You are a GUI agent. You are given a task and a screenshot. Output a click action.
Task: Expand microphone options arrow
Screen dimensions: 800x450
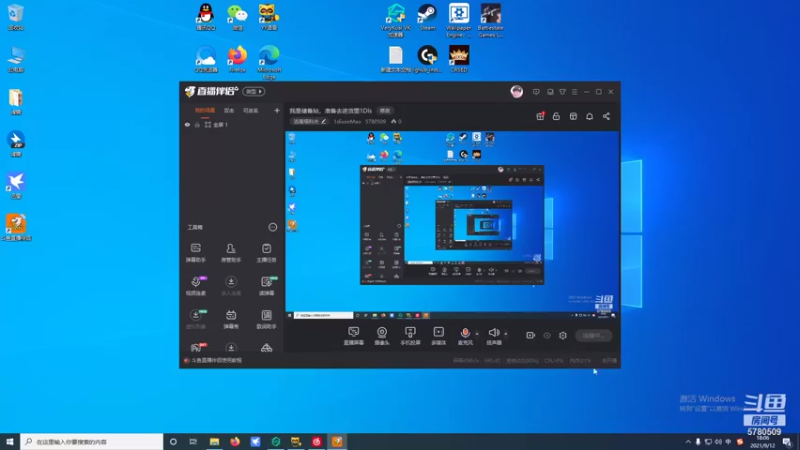[x=477, y=334]
